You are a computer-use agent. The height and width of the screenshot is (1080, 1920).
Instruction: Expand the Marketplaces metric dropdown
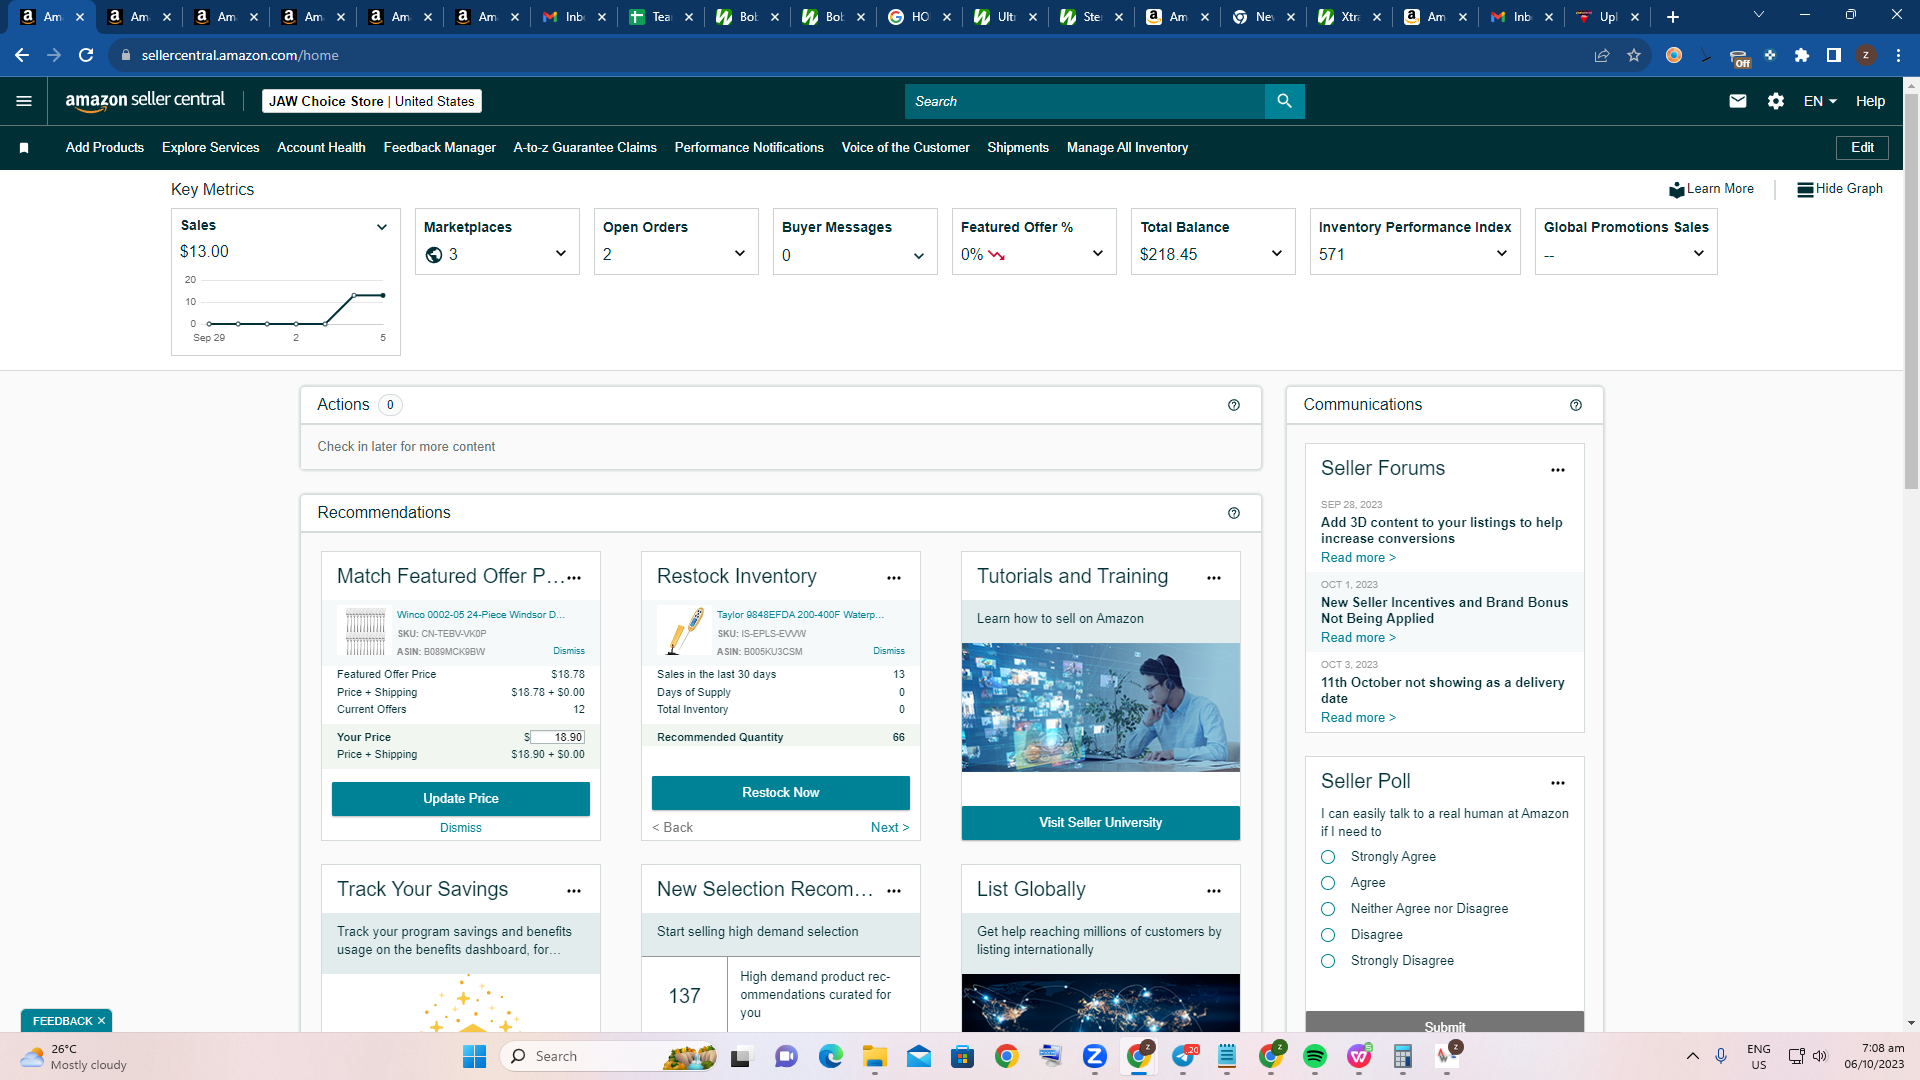tap(560, 254)
